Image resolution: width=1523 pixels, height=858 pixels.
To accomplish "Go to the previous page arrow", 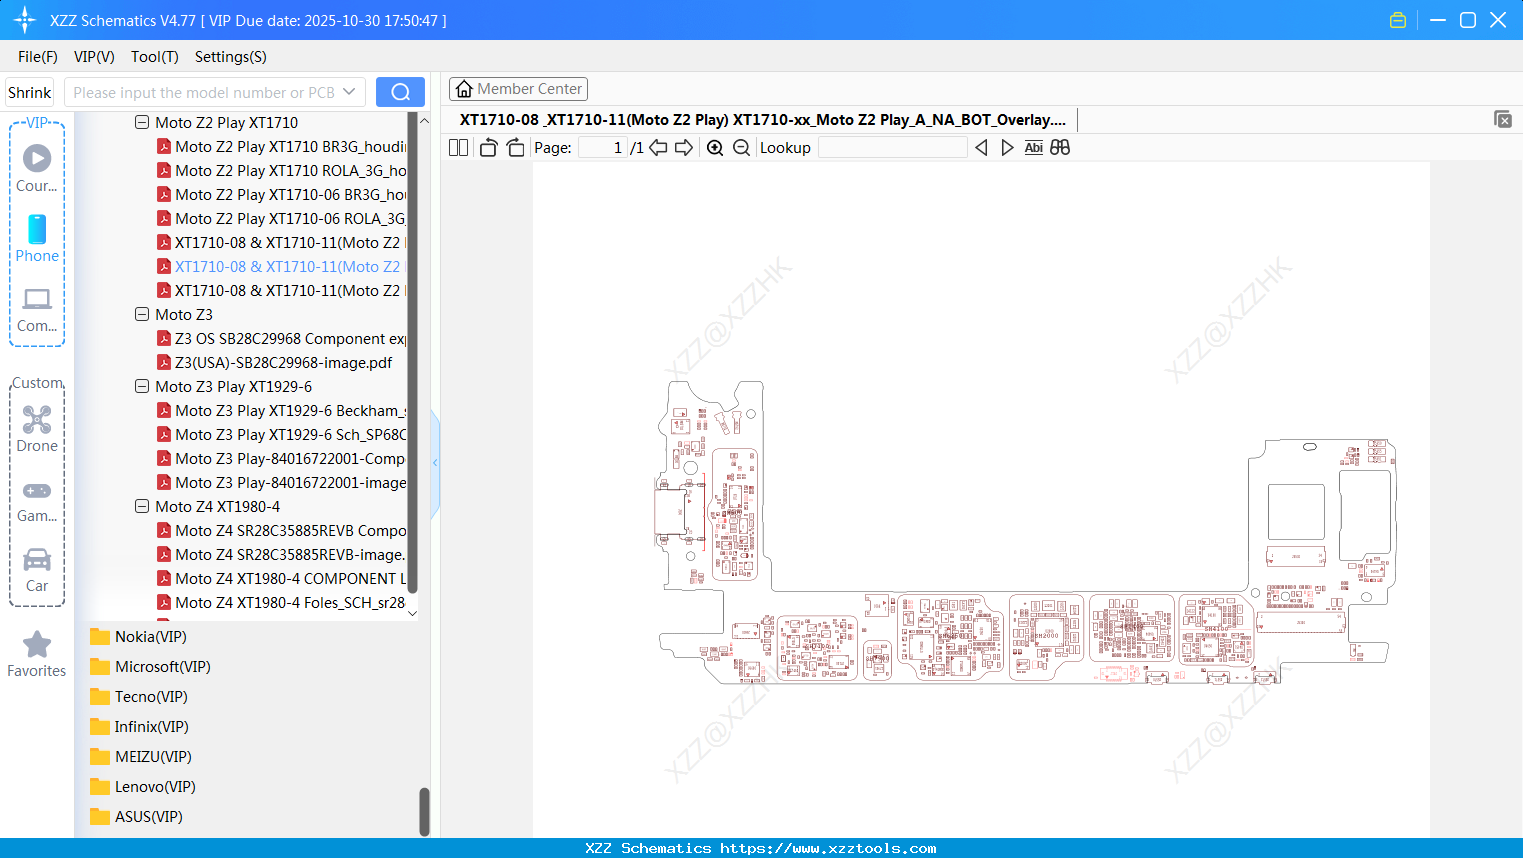I will [658, 147].
